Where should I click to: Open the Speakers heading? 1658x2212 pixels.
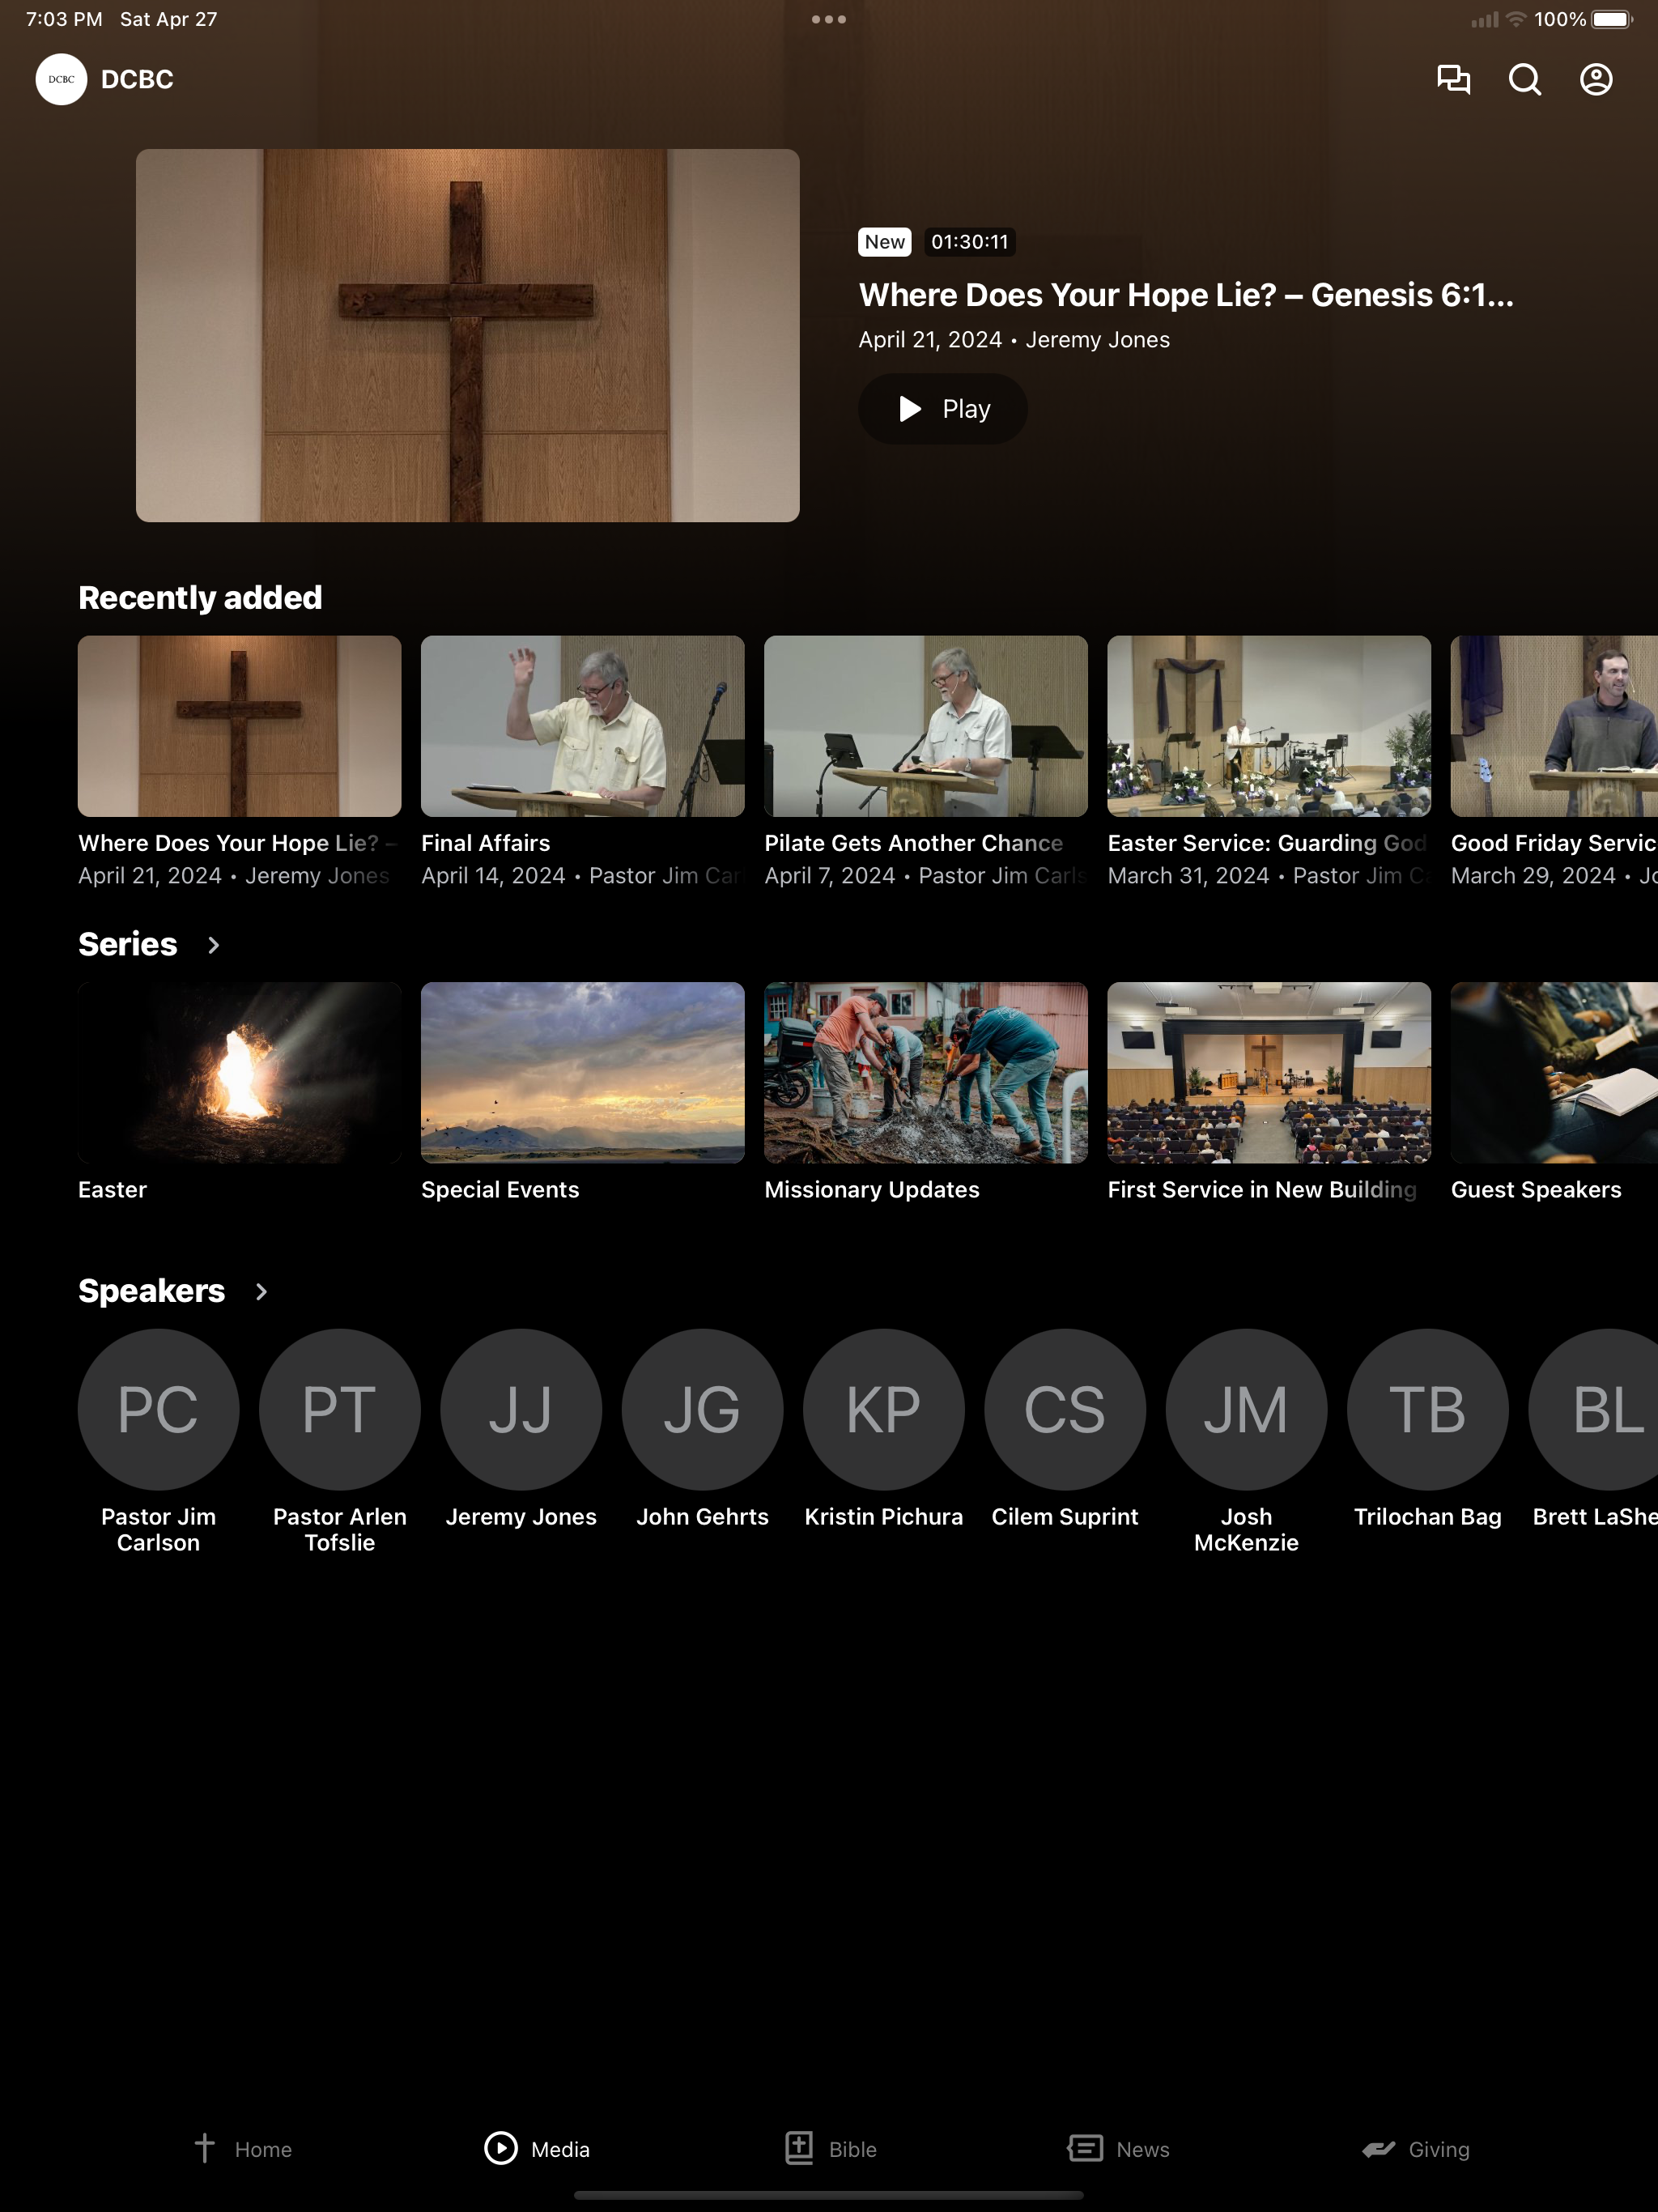(x=151, y=1291)
